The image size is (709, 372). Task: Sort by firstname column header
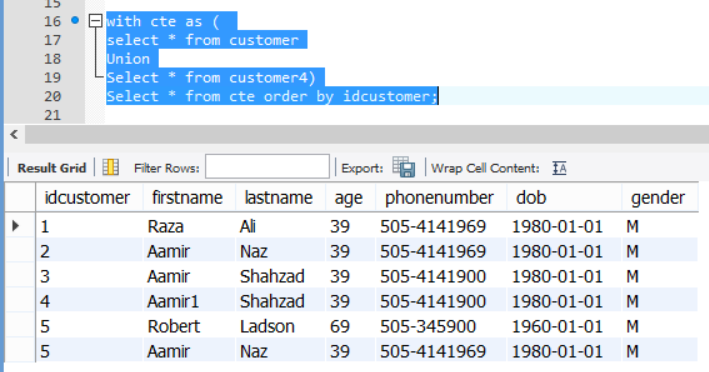[189, 198]
